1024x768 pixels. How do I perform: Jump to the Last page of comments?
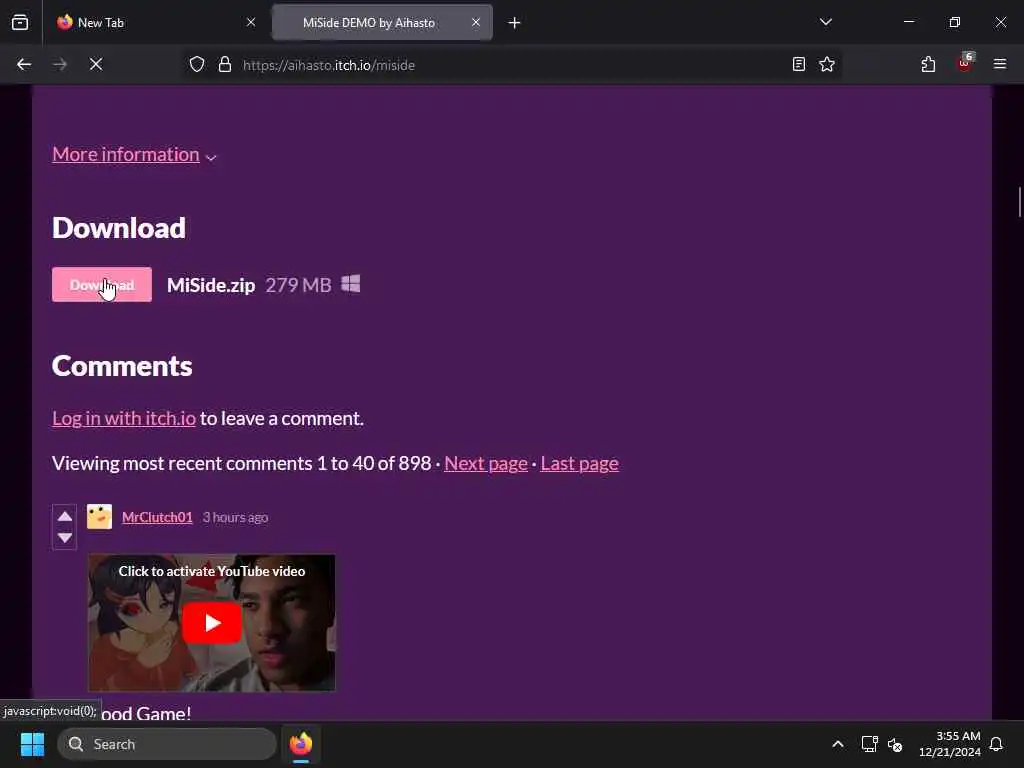(x=579, y=463)
